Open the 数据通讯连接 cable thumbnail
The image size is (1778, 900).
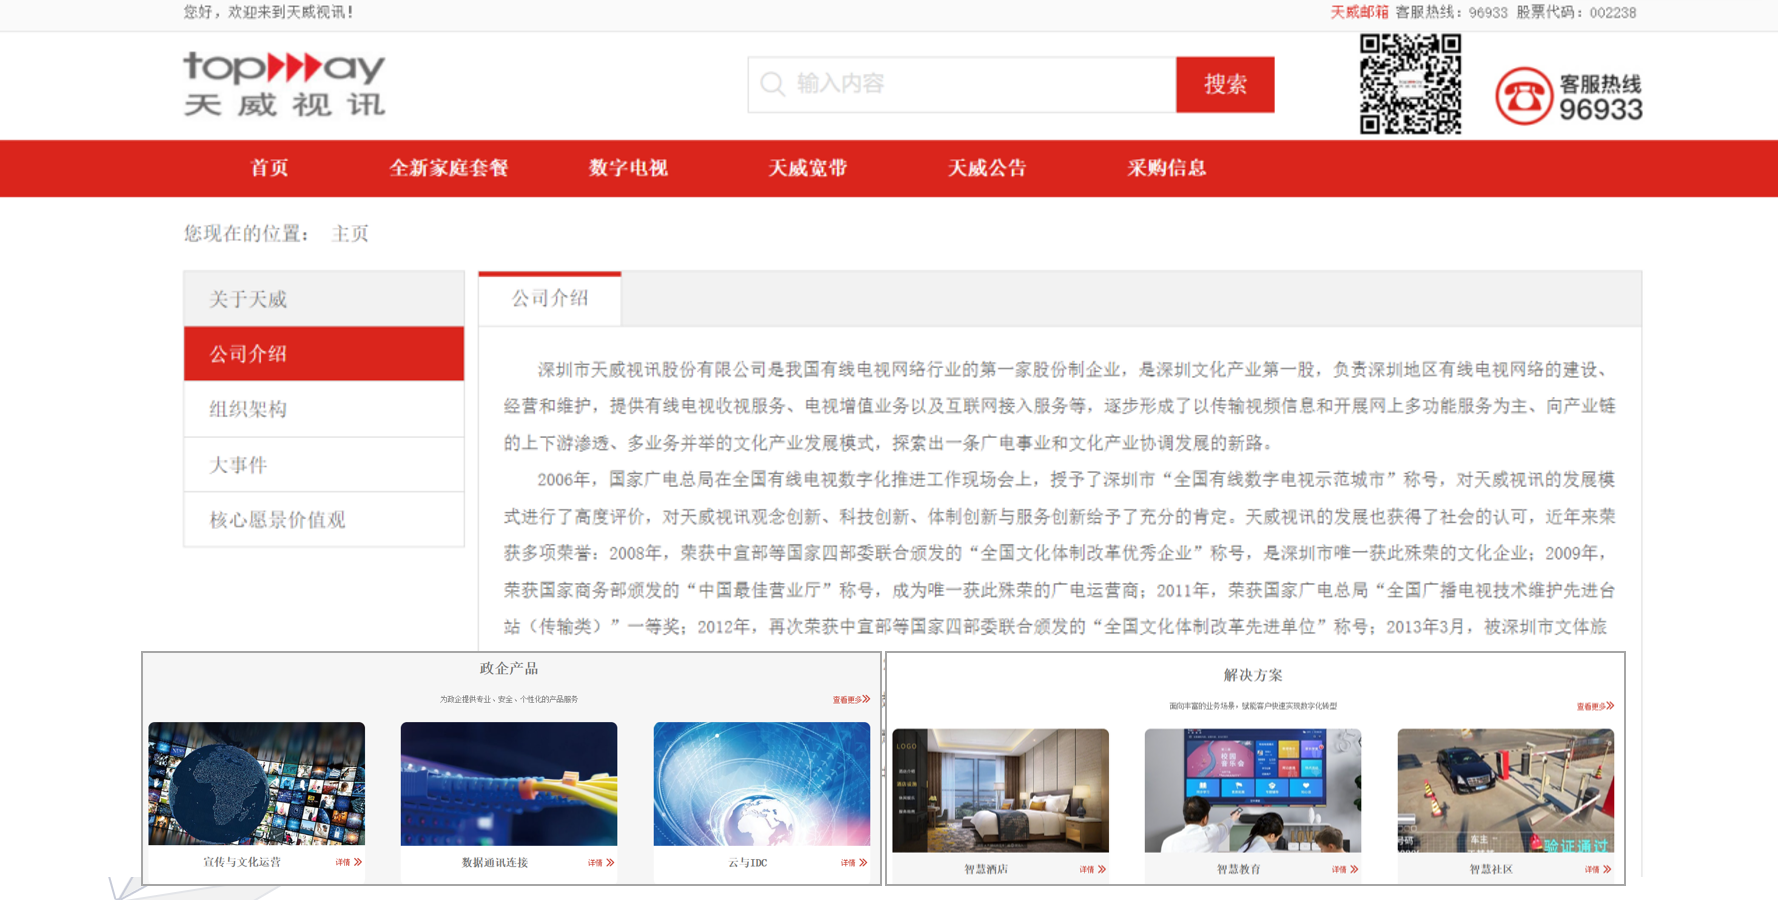click(509, 784)
